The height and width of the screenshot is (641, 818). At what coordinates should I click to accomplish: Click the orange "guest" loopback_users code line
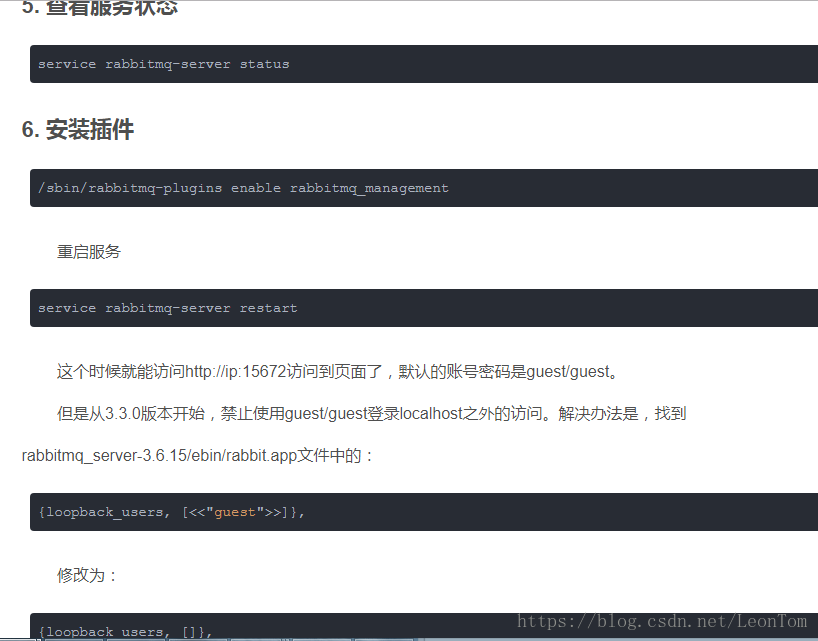tap(171, 512)
